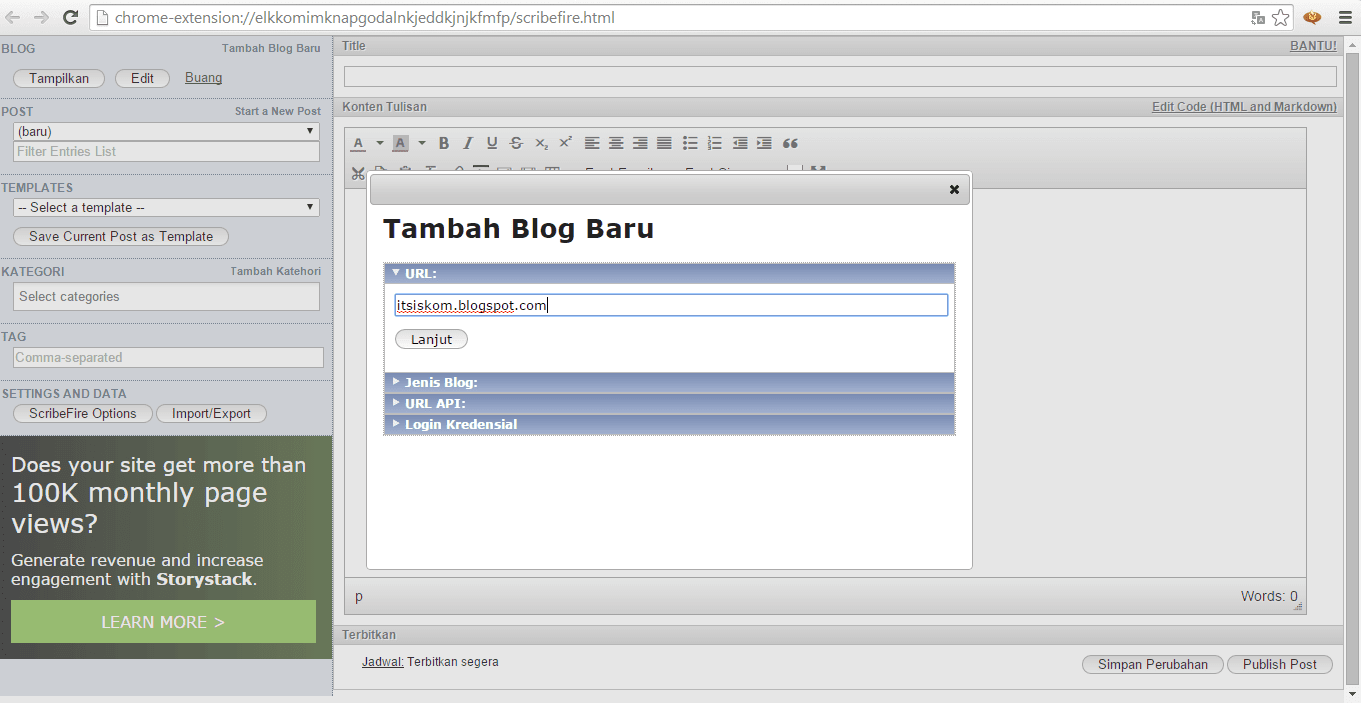This screenshot has height=703, width=1361.
Task: Open the highlight color dropdown arrow
Action: (421, 143)
